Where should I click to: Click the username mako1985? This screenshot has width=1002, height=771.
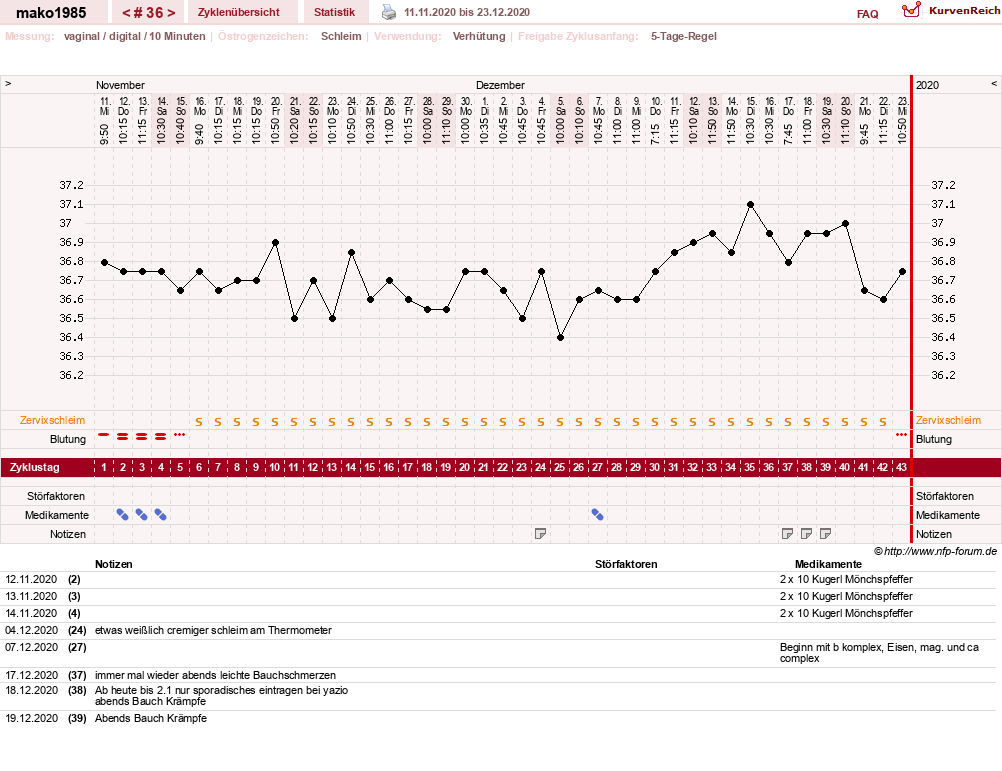pyautogui.click(x=51, y=13)
